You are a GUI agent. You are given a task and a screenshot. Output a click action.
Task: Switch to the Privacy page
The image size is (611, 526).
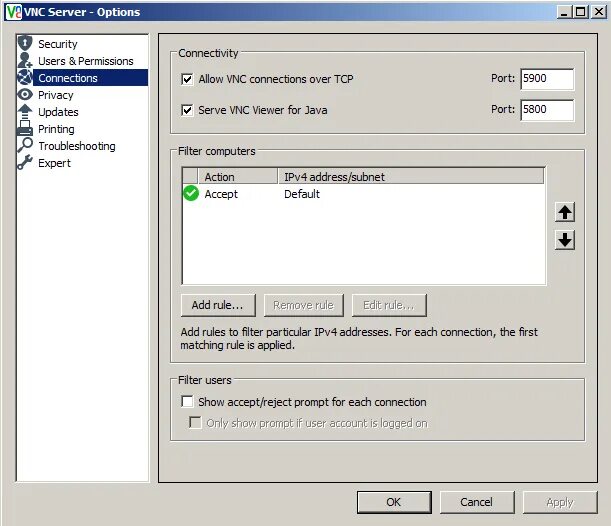(x=56, y=95)
